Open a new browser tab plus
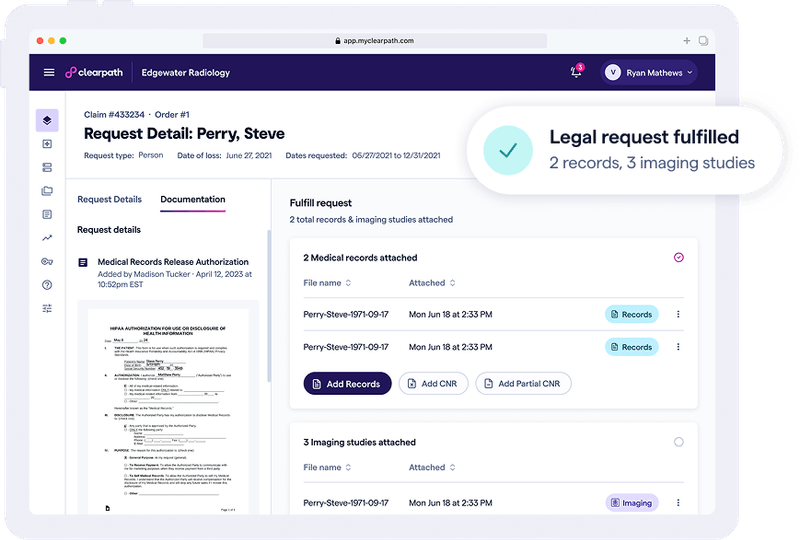Image resolution: width=800 pixels, height=540 pixels. (x=687, y=41)
